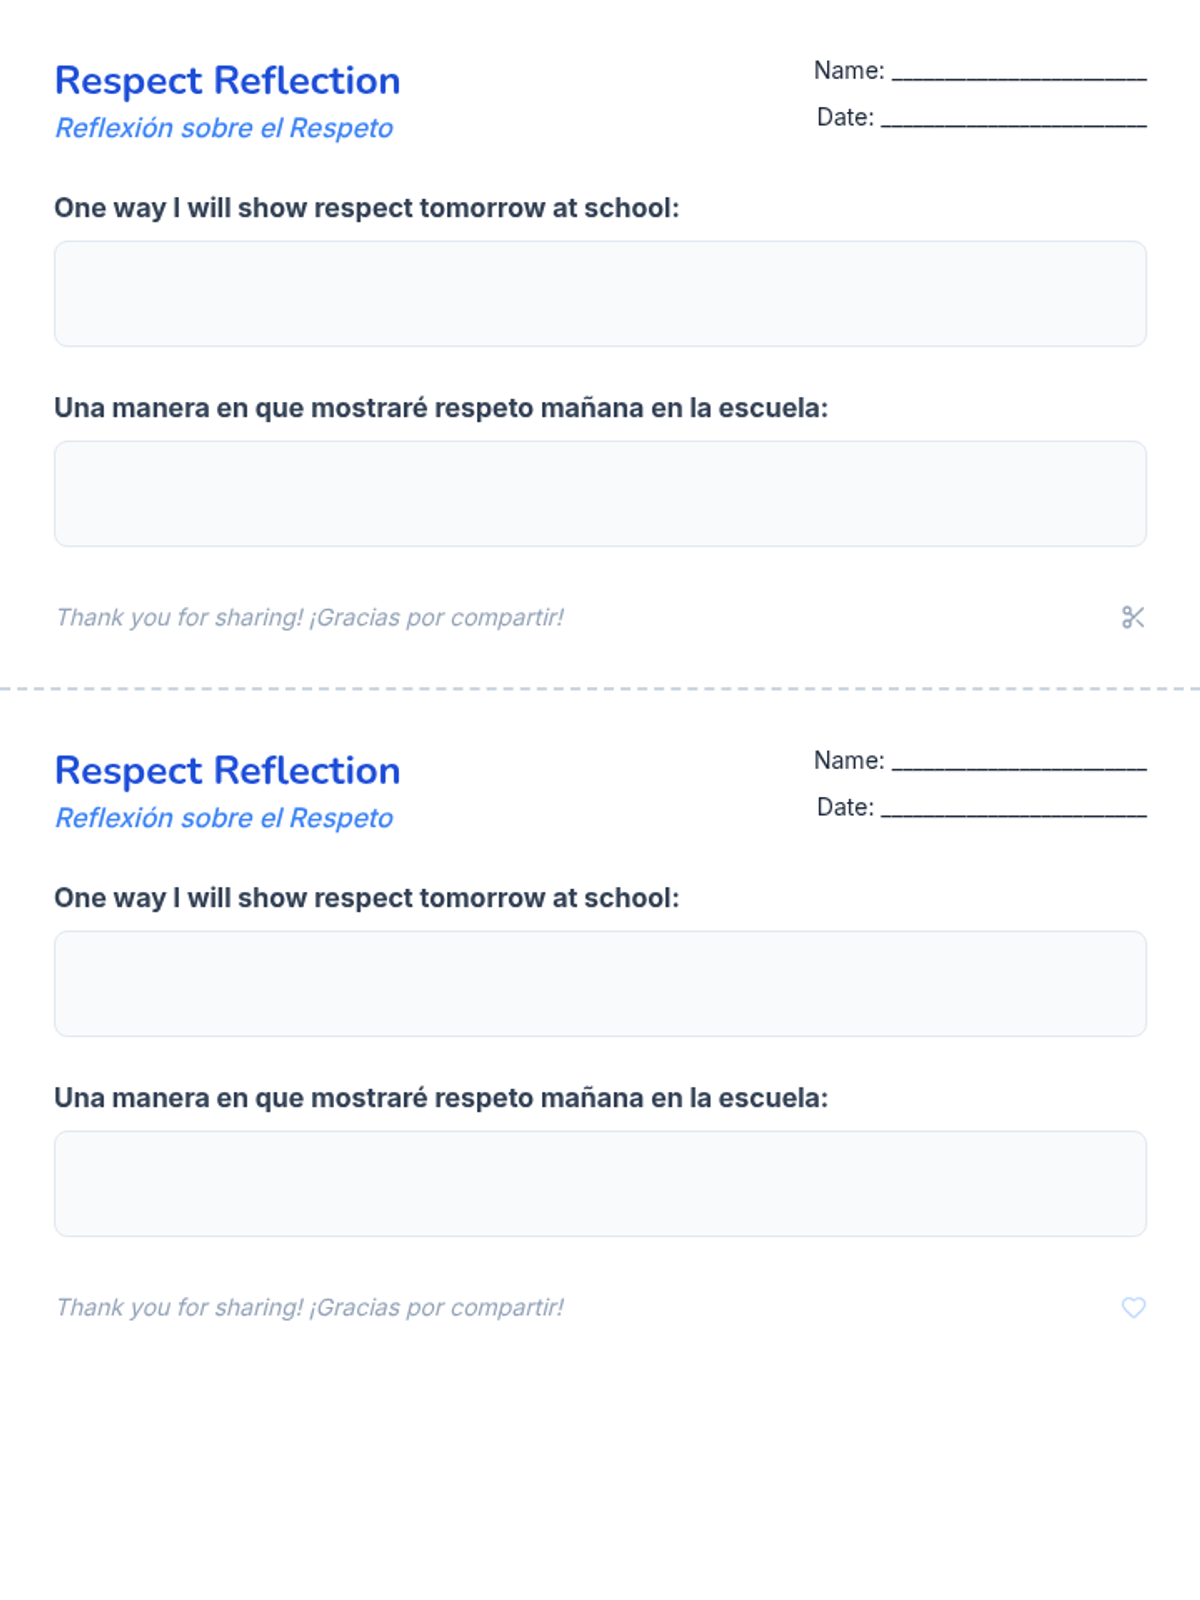This screenshot has height=1600, width=1200.
Task: Click second slip's "Respect Reflection" heading
Action: (x=227, y=771)
